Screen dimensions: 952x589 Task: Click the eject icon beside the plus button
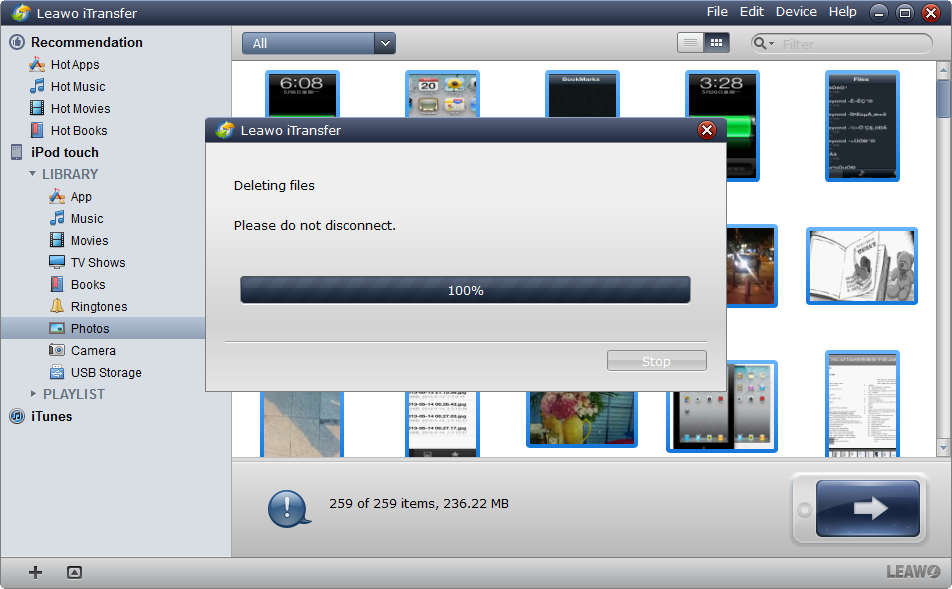74,572
